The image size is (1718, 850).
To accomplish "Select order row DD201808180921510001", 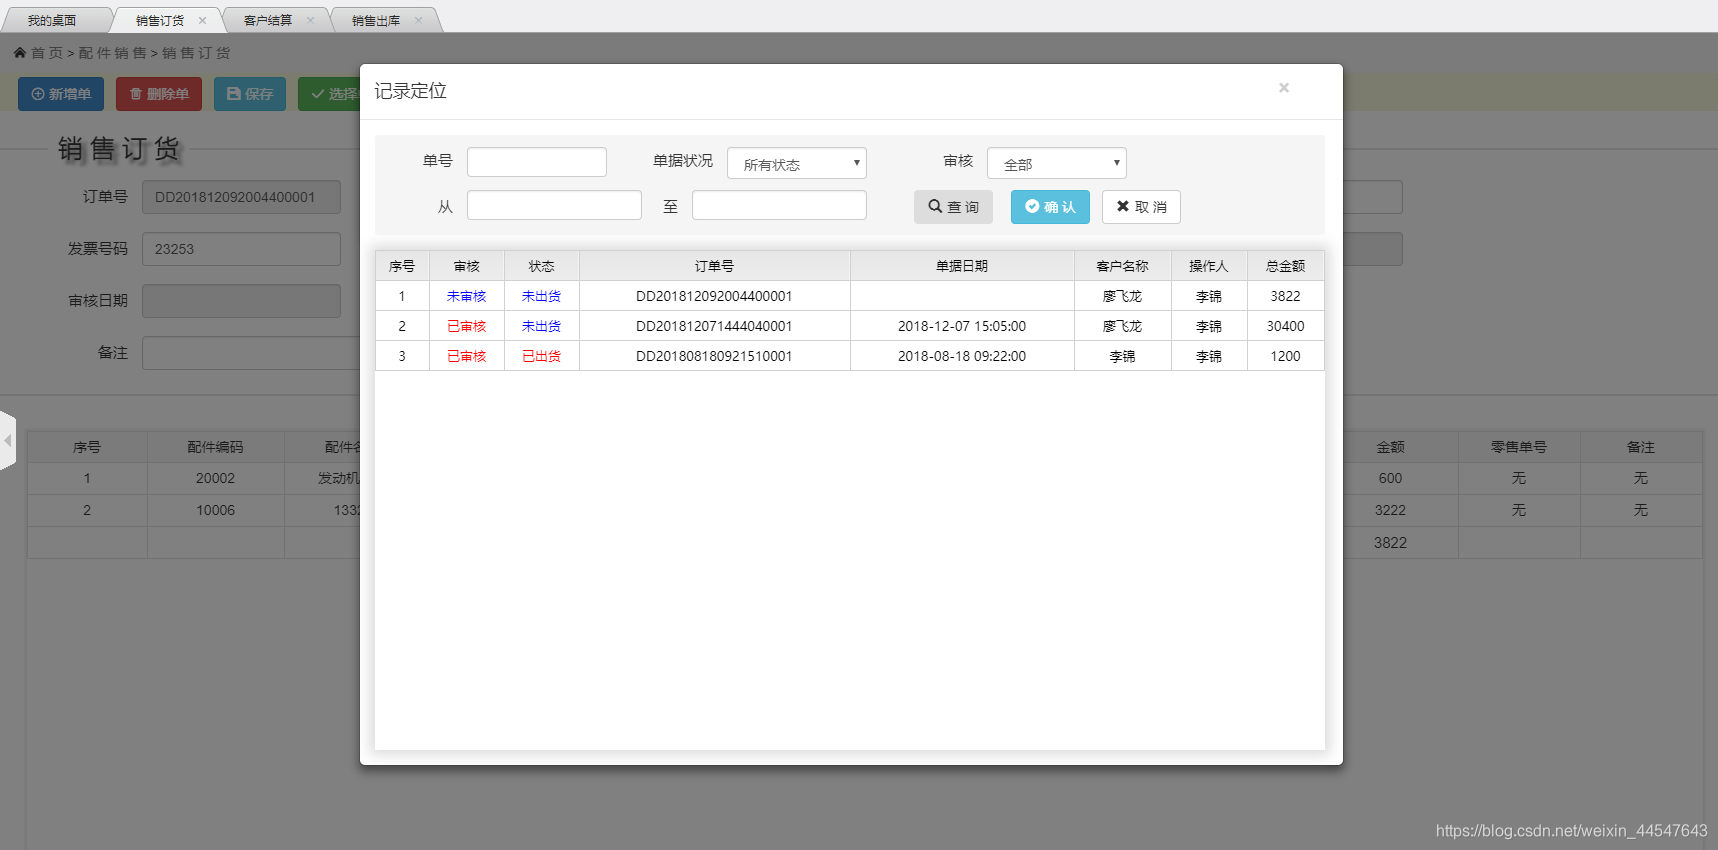I will [x=850, y=356].
